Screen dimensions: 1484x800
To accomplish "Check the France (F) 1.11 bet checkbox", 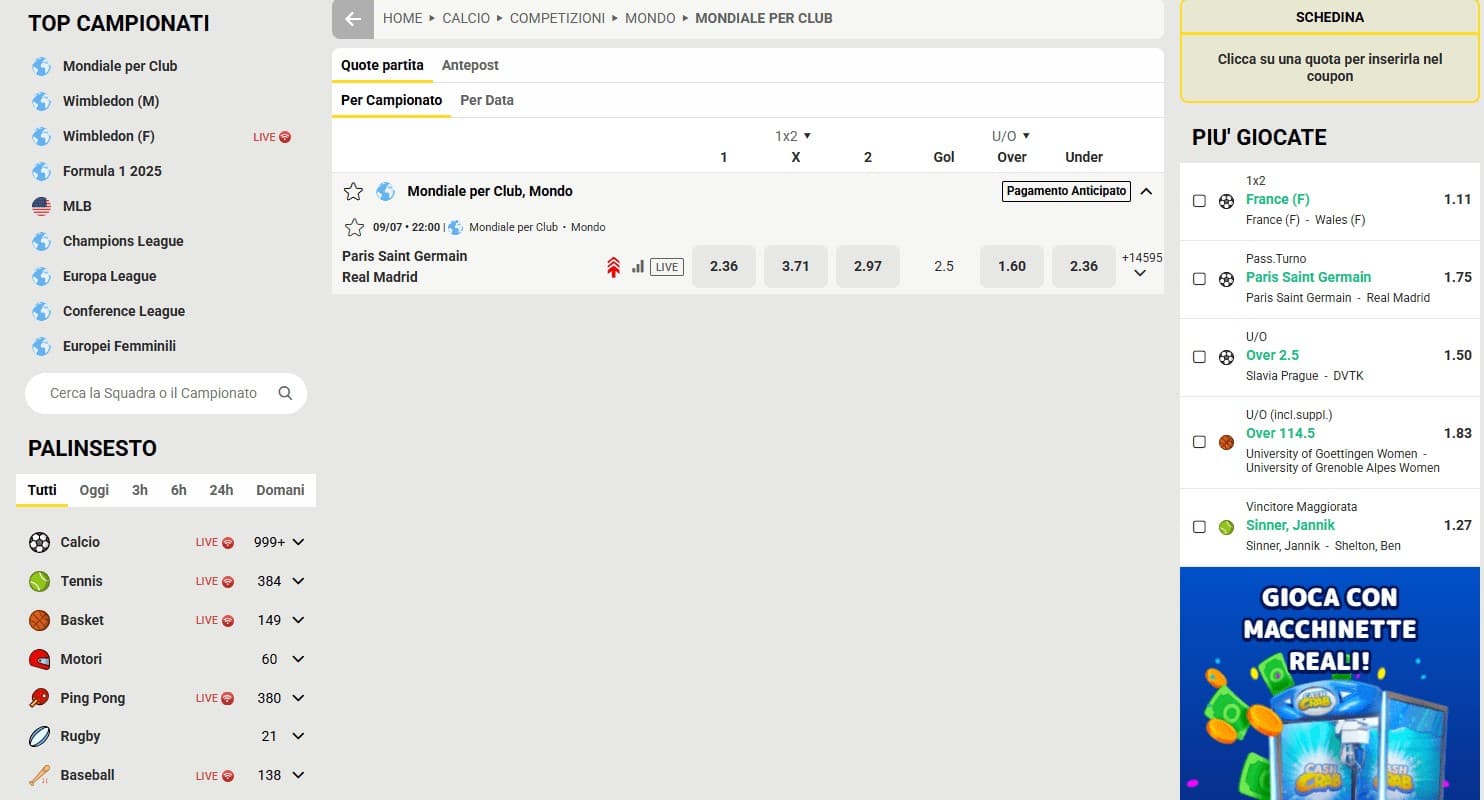I will coord(1200,201).
